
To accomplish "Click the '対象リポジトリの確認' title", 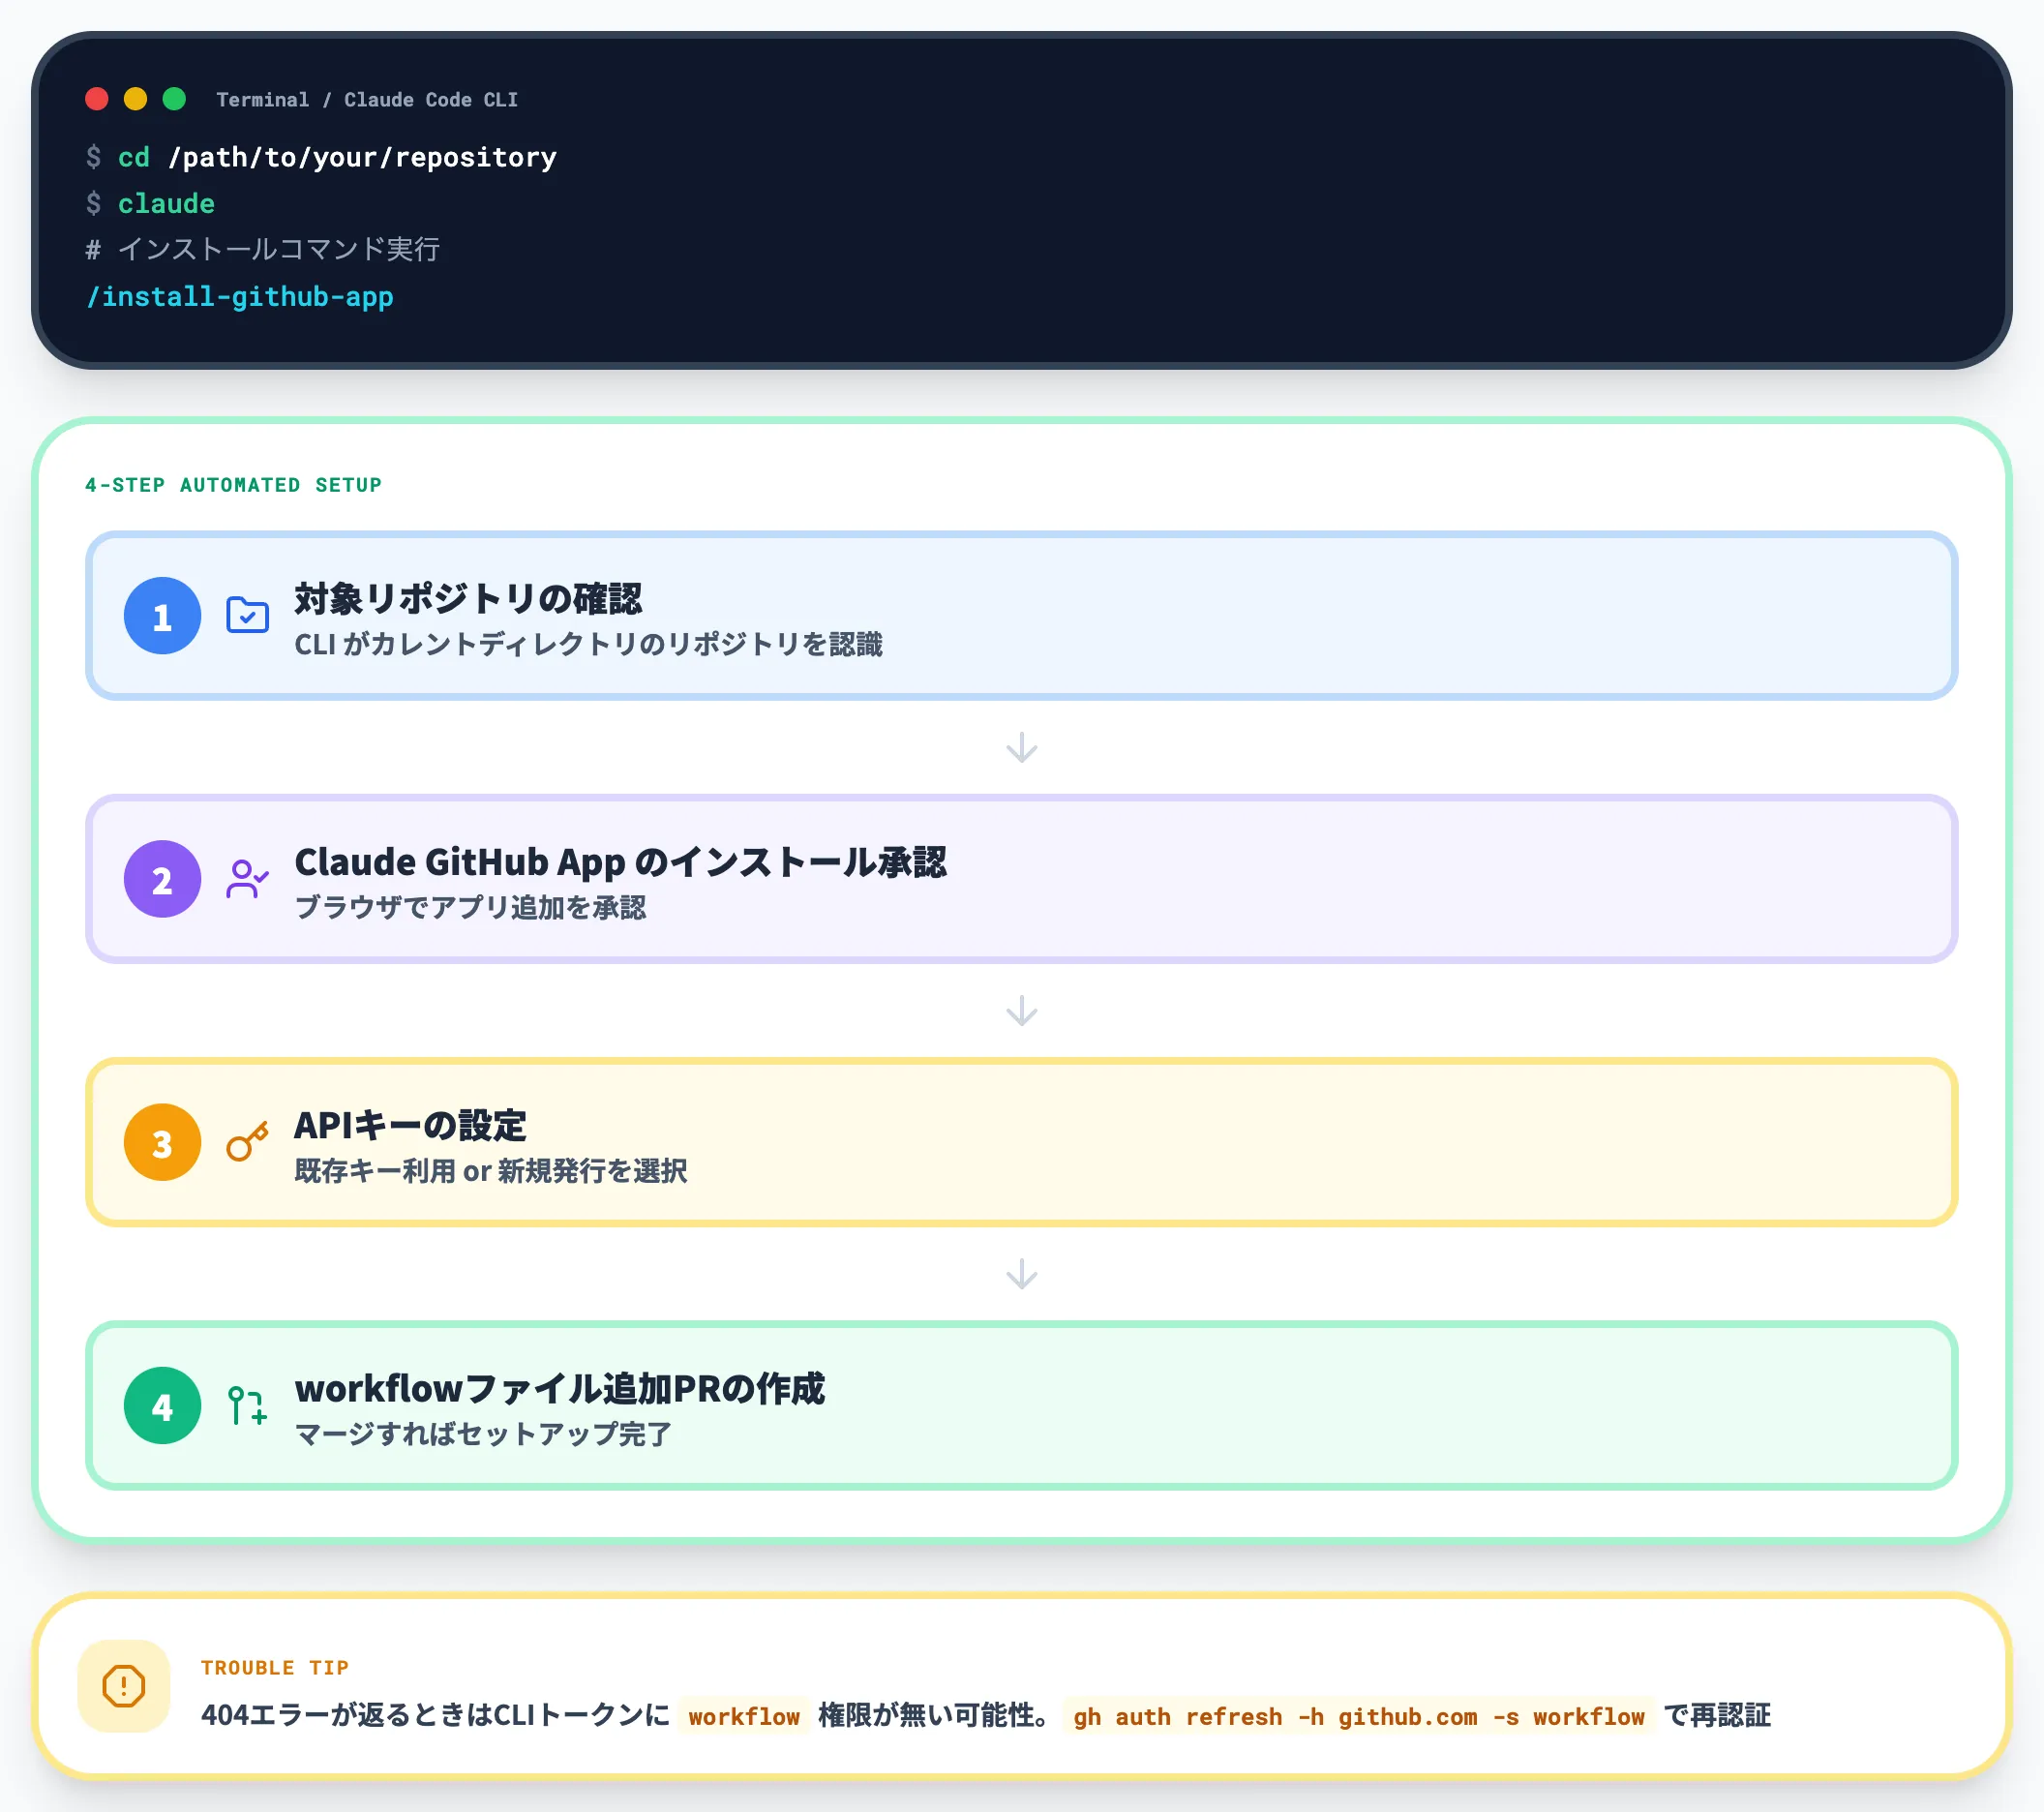I will tap(468, 598).
